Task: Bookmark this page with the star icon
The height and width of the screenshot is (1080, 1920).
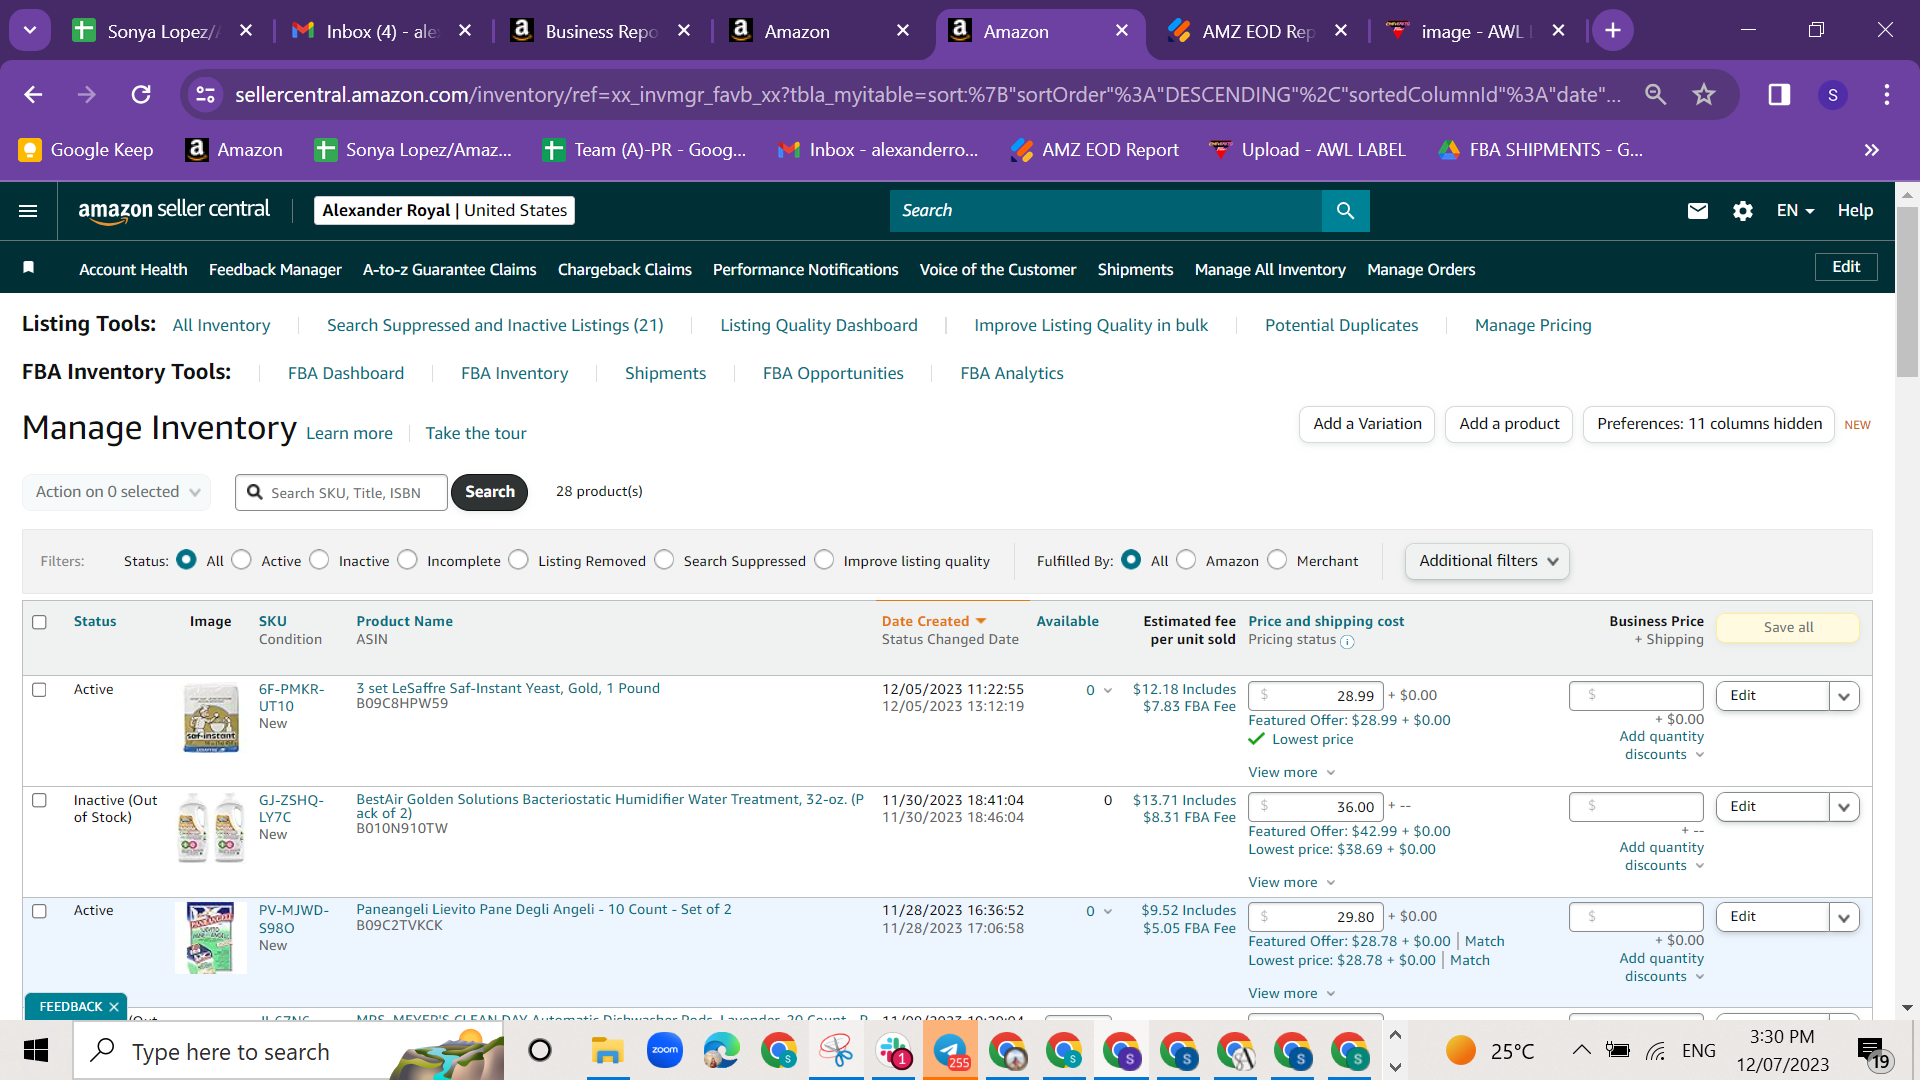Action: 1704,95
